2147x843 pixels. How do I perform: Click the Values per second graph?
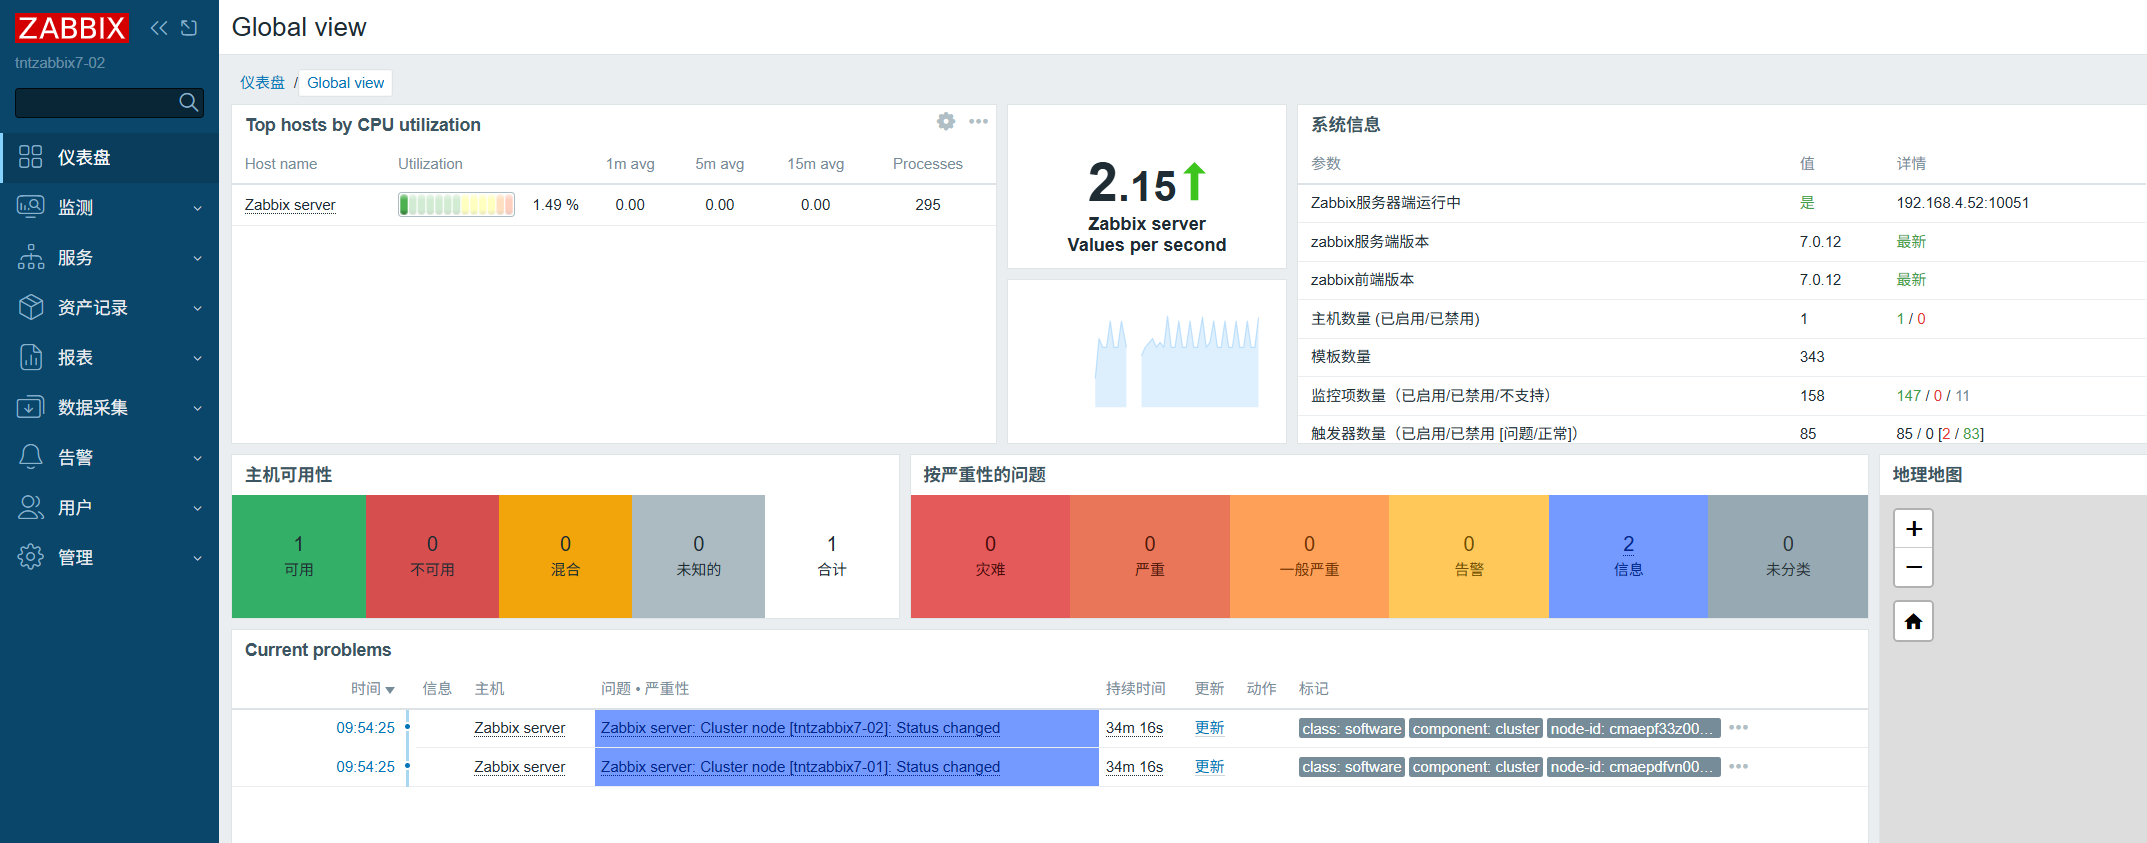1147,361
